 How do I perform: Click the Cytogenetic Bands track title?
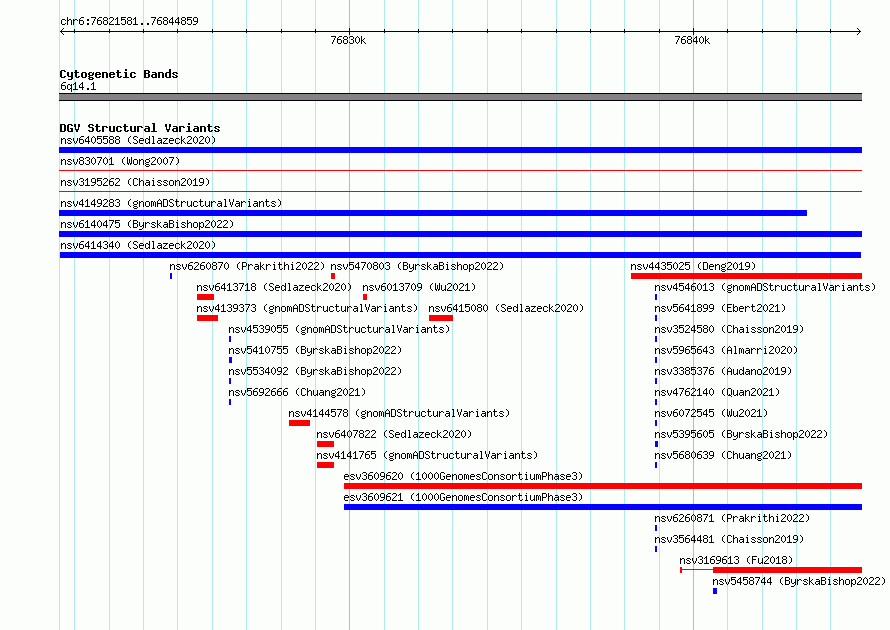click(x=119, y=74)
